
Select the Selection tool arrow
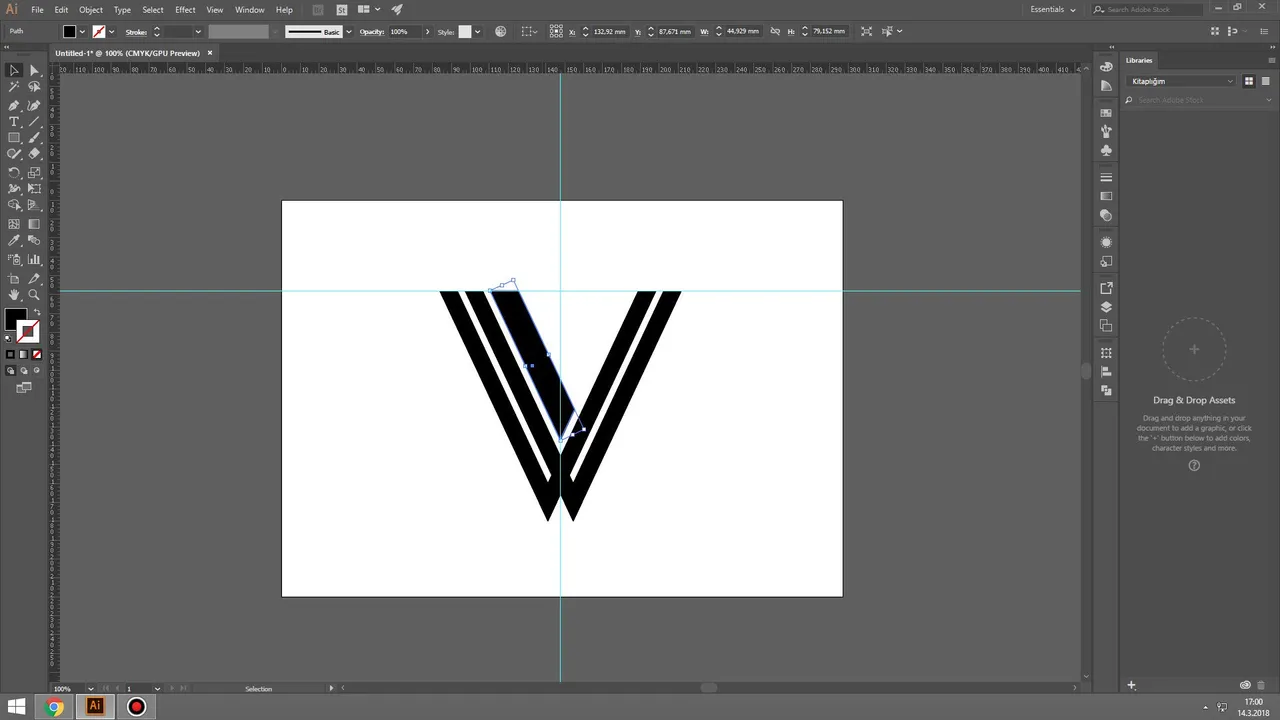(14, 70)
